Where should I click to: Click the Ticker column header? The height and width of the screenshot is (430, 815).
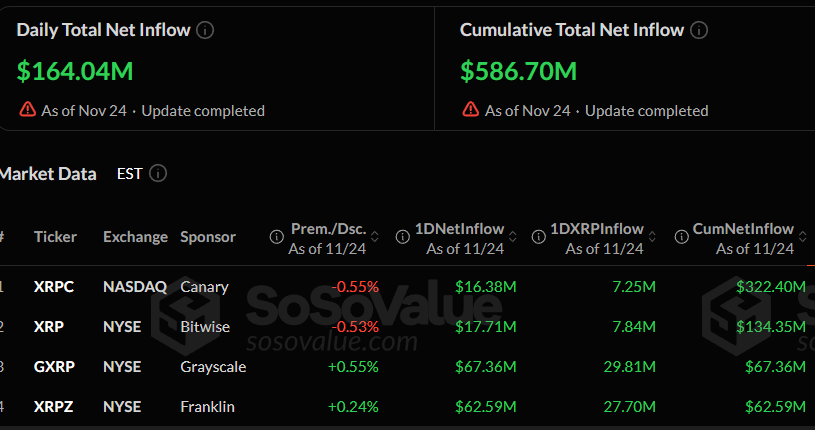tap(55, 237)
